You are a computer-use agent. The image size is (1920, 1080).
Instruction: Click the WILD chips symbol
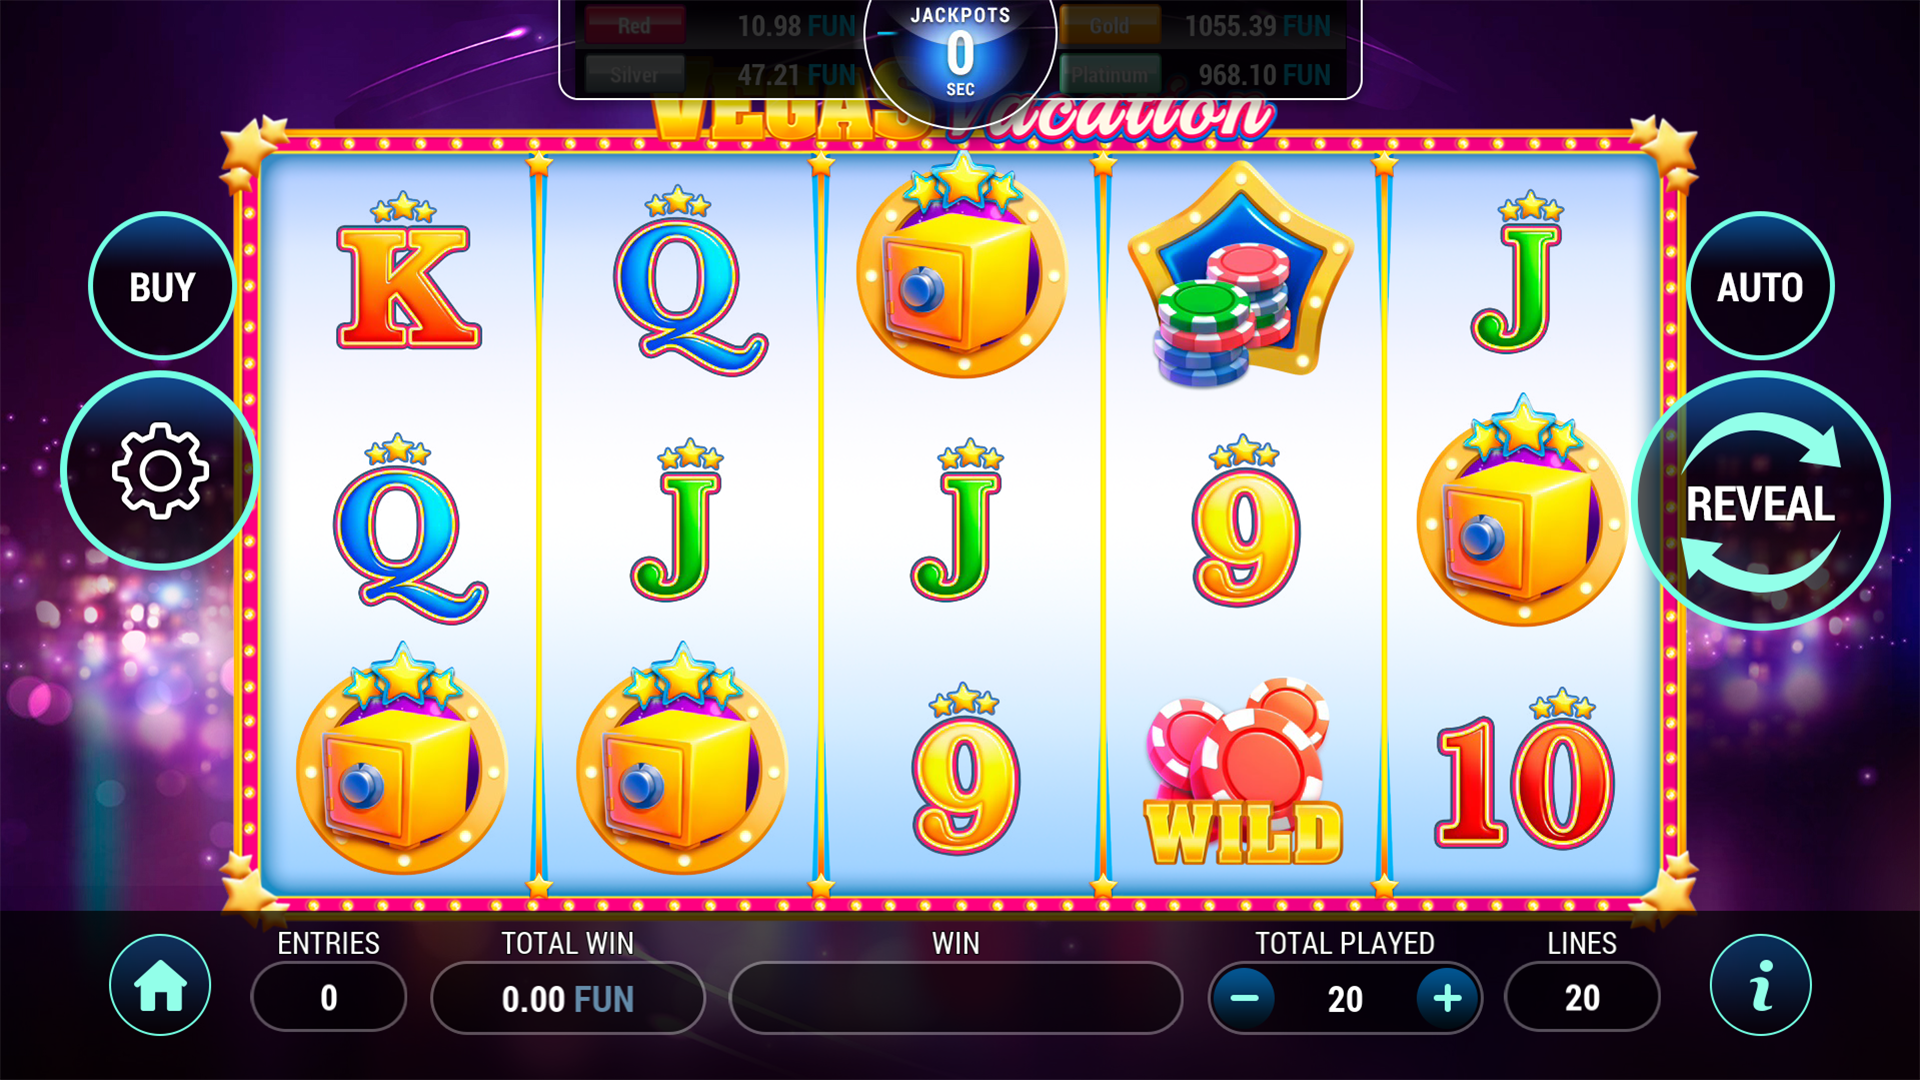(x=1243, y=772)
